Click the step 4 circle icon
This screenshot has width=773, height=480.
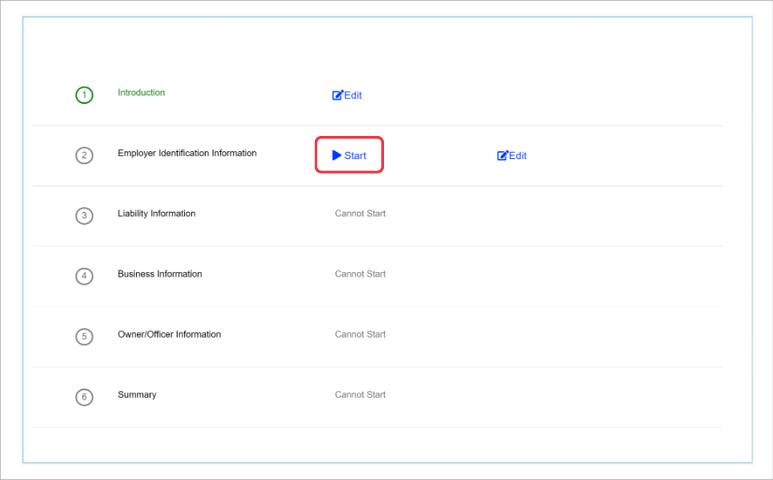click(85, 276)
